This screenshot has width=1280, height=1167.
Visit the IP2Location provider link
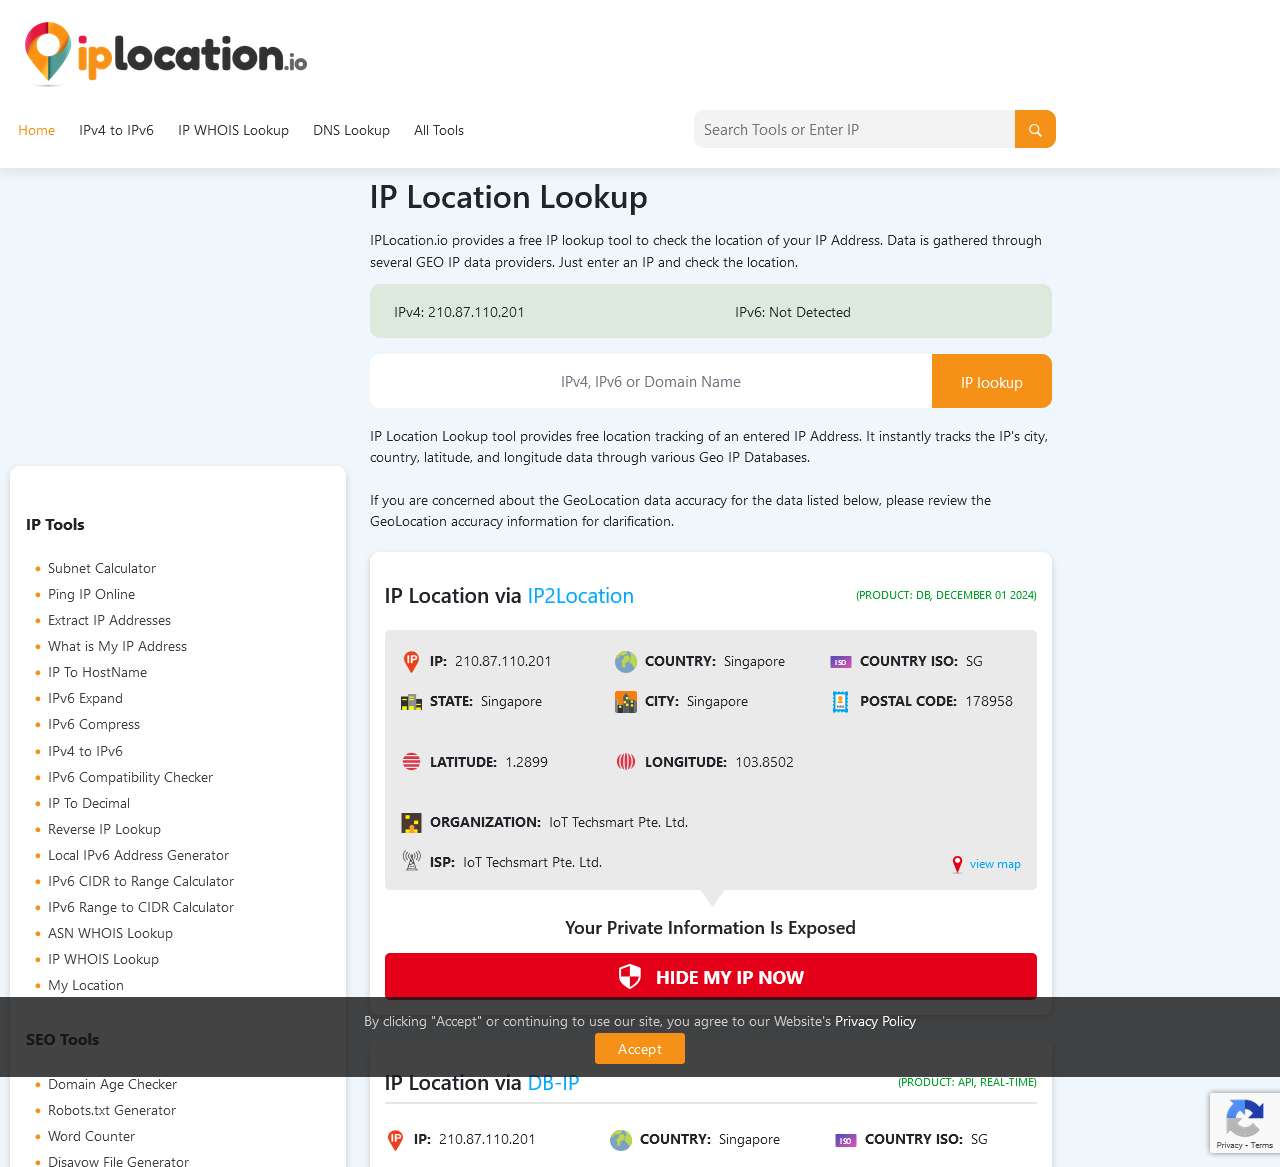580,595
